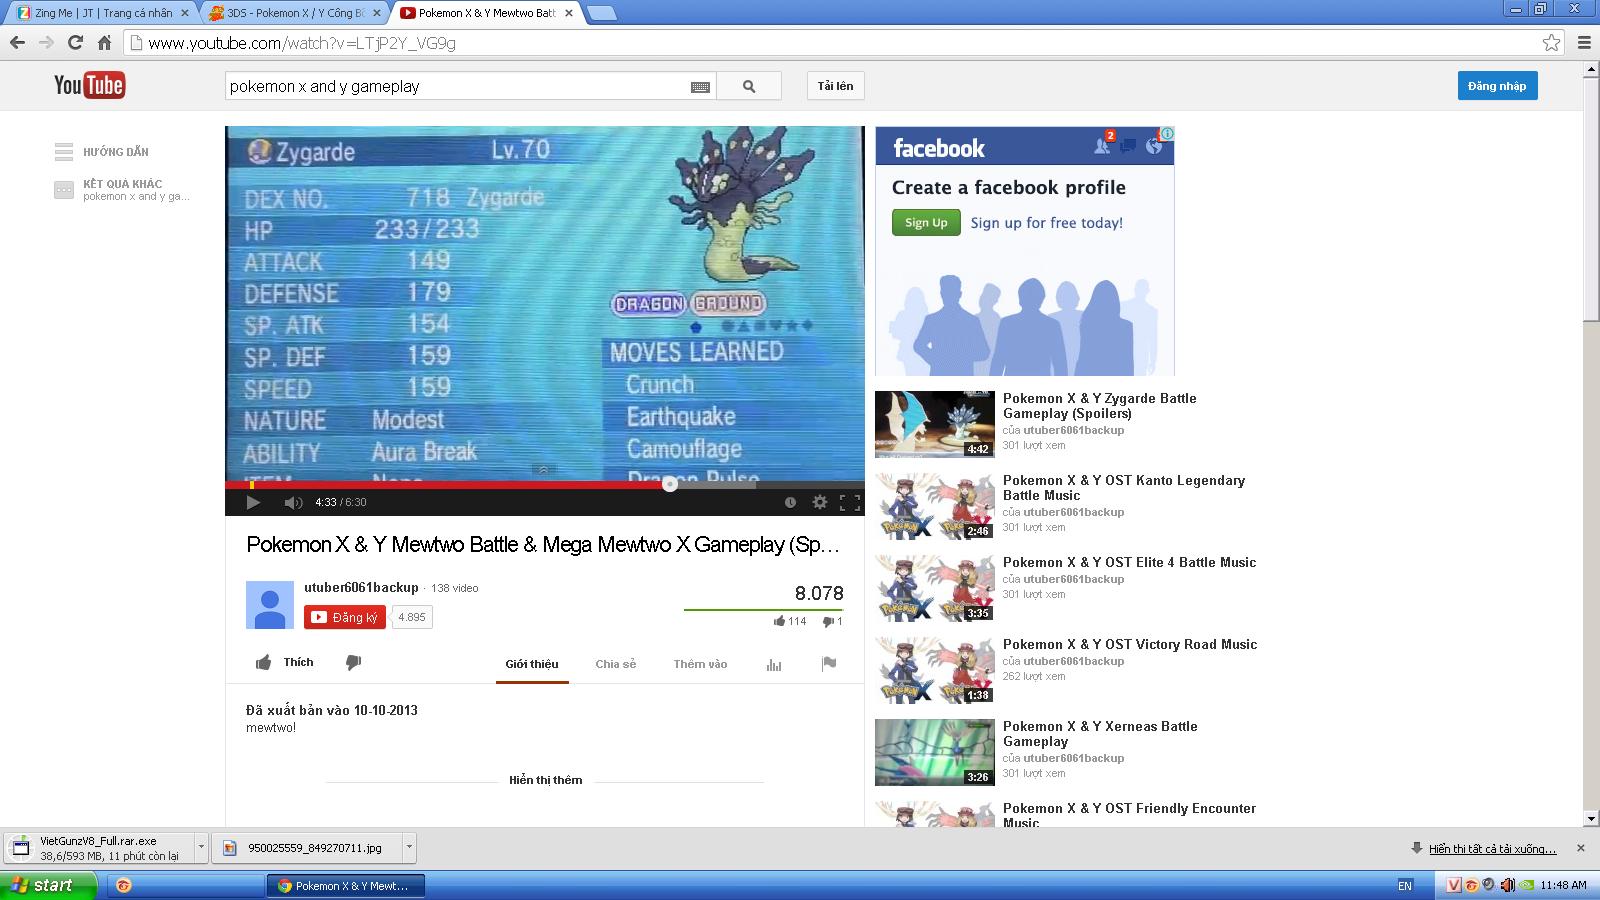Click the Tải lên upload button

pyautogui.click(x=835, y=86)
